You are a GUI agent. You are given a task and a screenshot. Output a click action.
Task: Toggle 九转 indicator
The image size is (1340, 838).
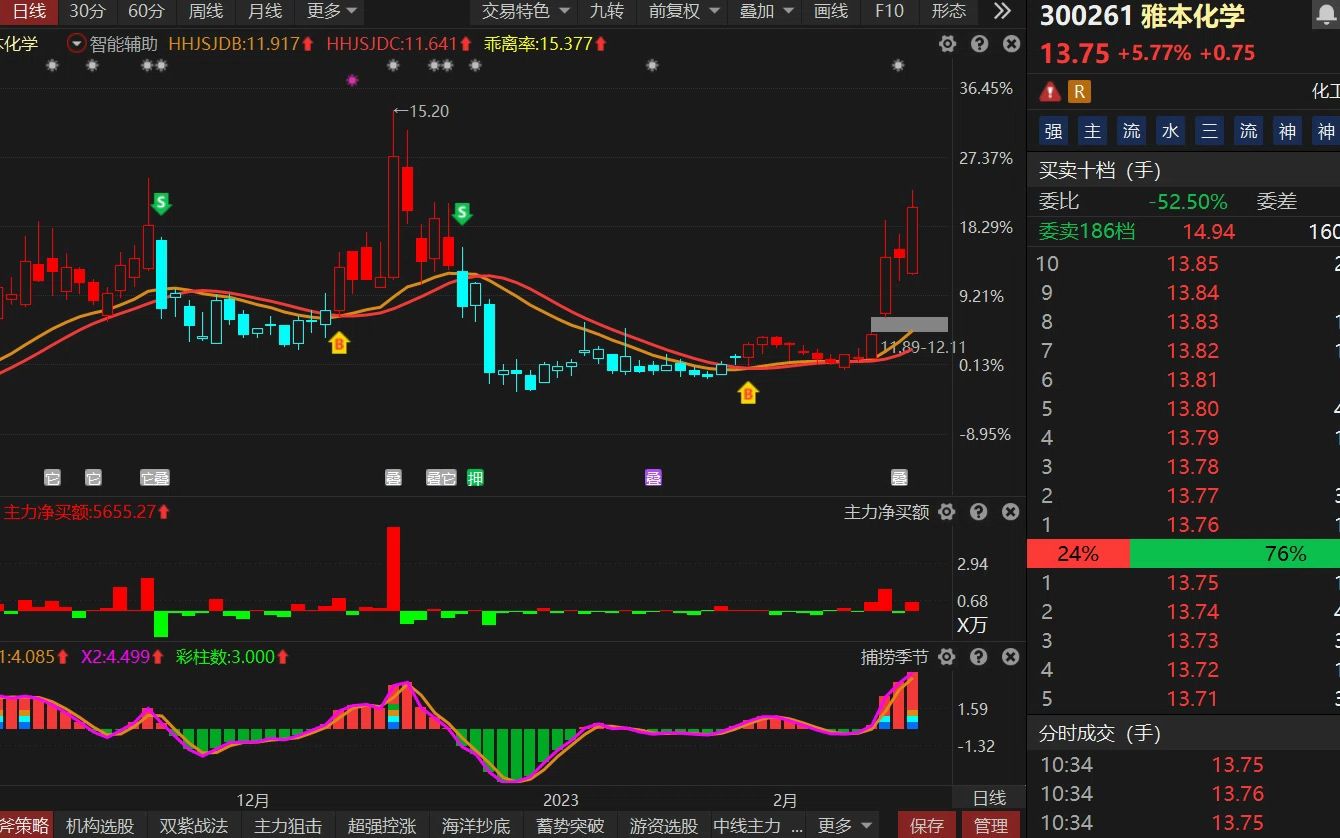[606, 11]
